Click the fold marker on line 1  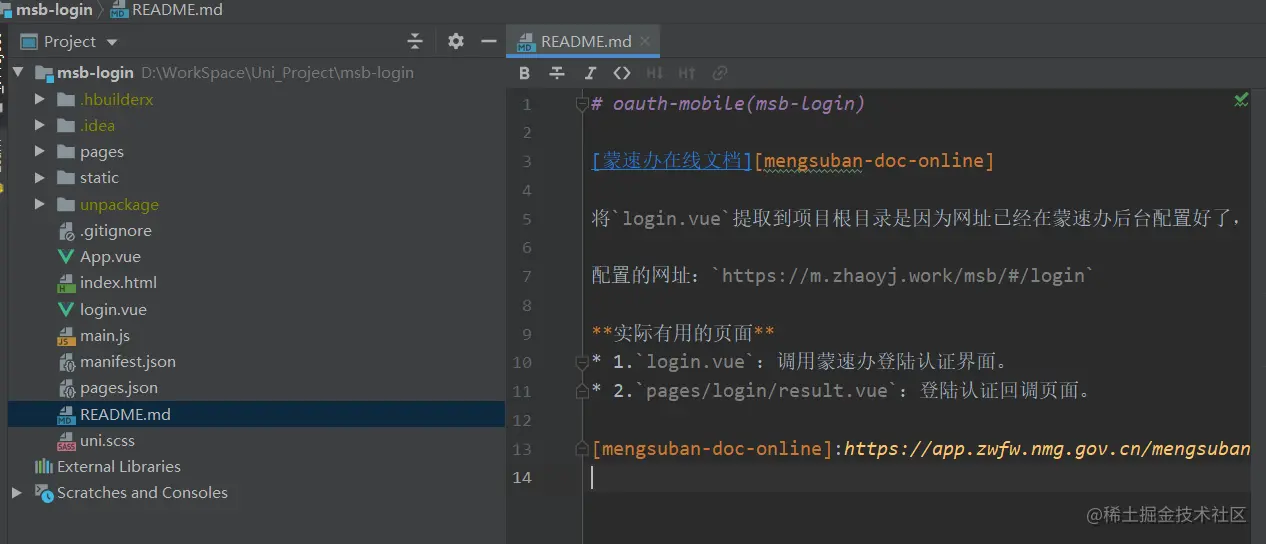[x=581, y=104]
